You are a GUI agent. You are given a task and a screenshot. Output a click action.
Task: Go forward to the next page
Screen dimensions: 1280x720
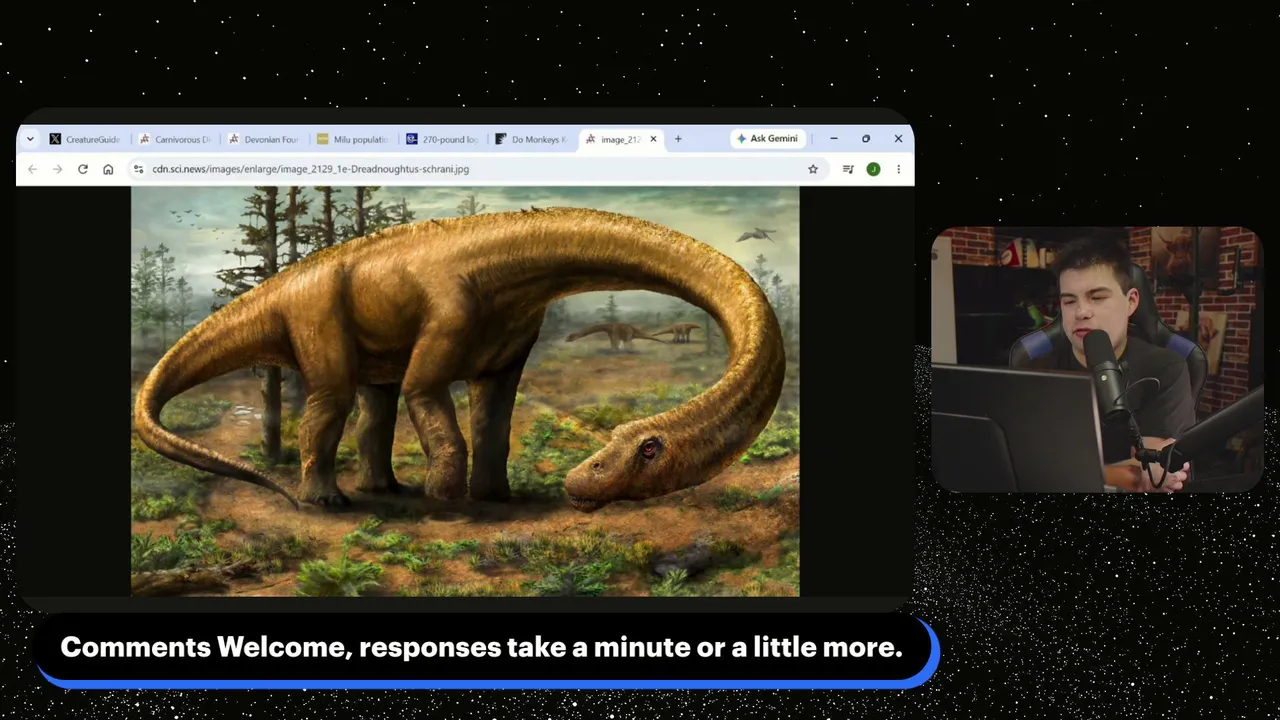pos(58,169)
